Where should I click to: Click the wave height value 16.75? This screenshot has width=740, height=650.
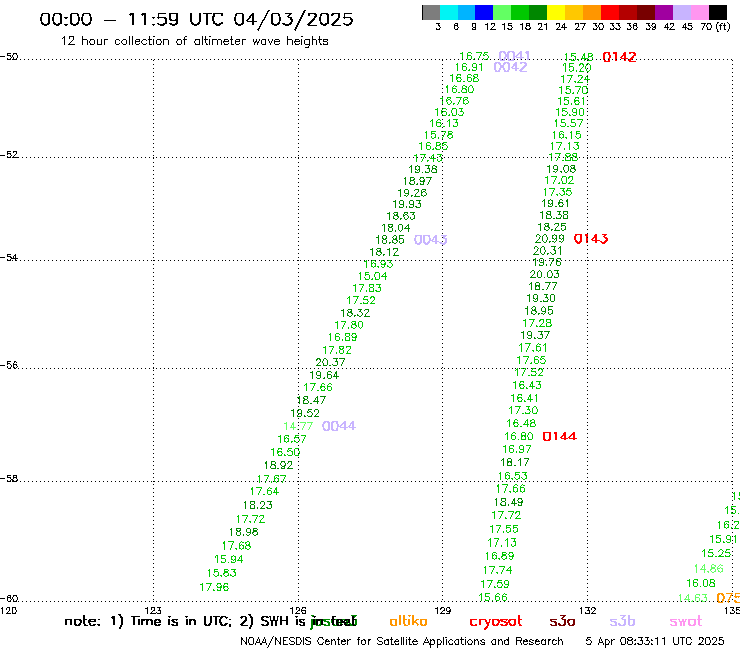pos(474,56)
